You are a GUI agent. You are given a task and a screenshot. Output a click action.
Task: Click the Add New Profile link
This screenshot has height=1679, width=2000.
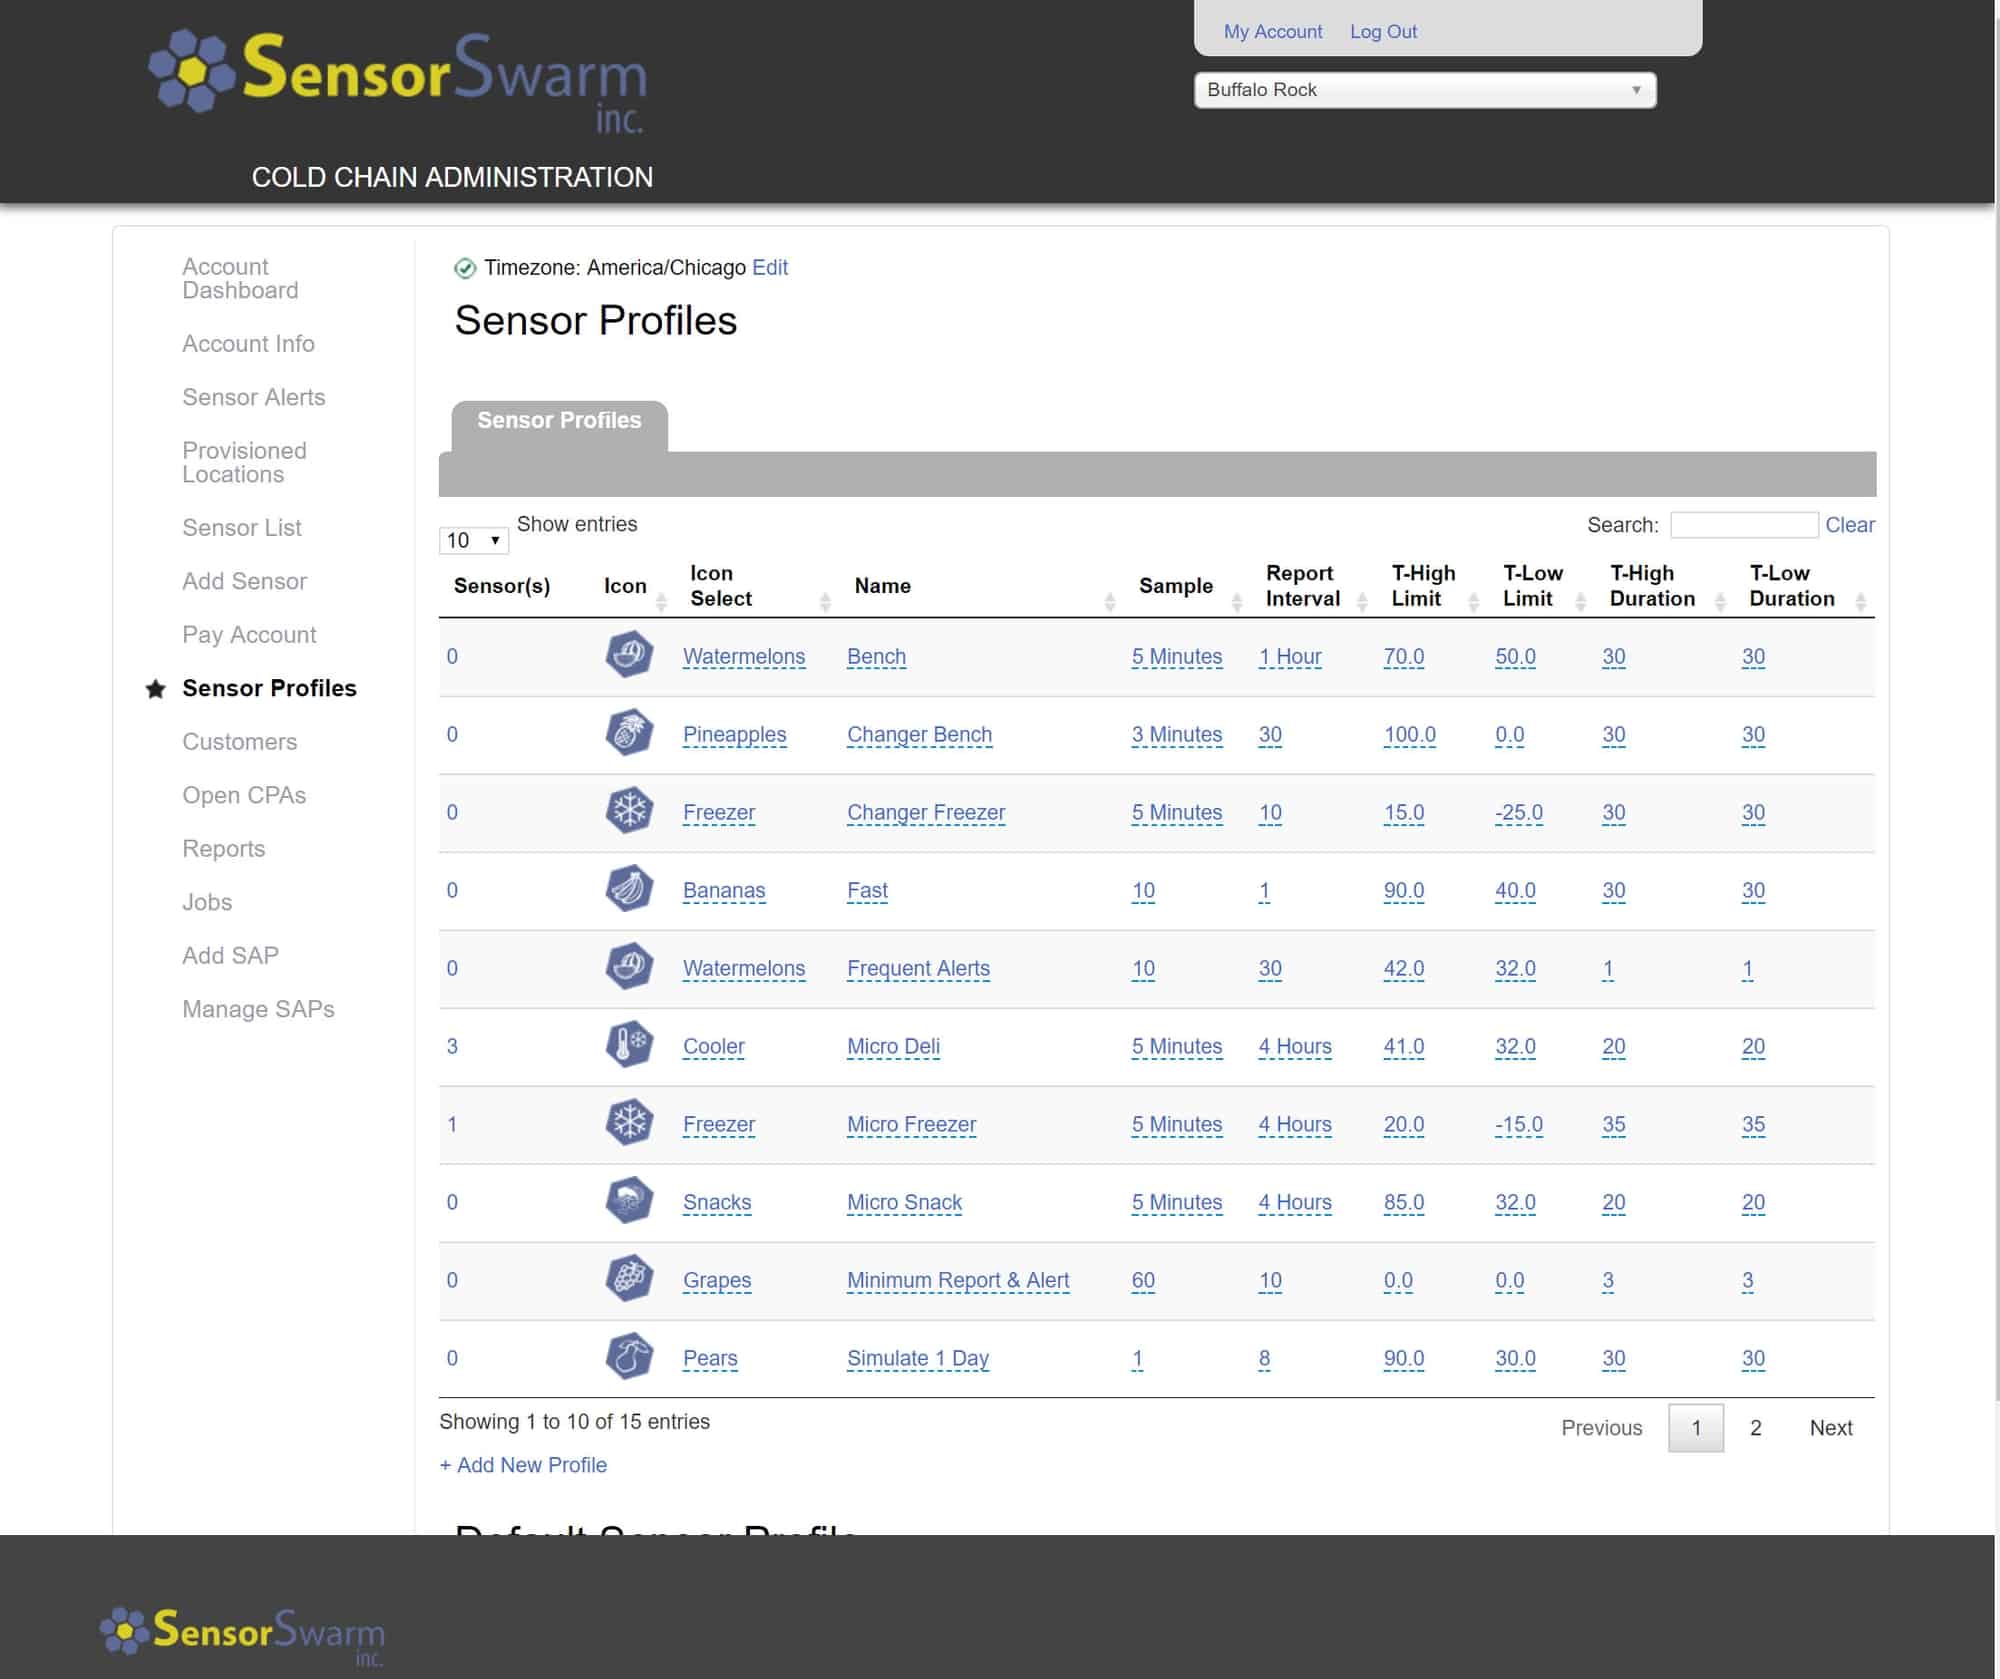(x=523, y=1465)
